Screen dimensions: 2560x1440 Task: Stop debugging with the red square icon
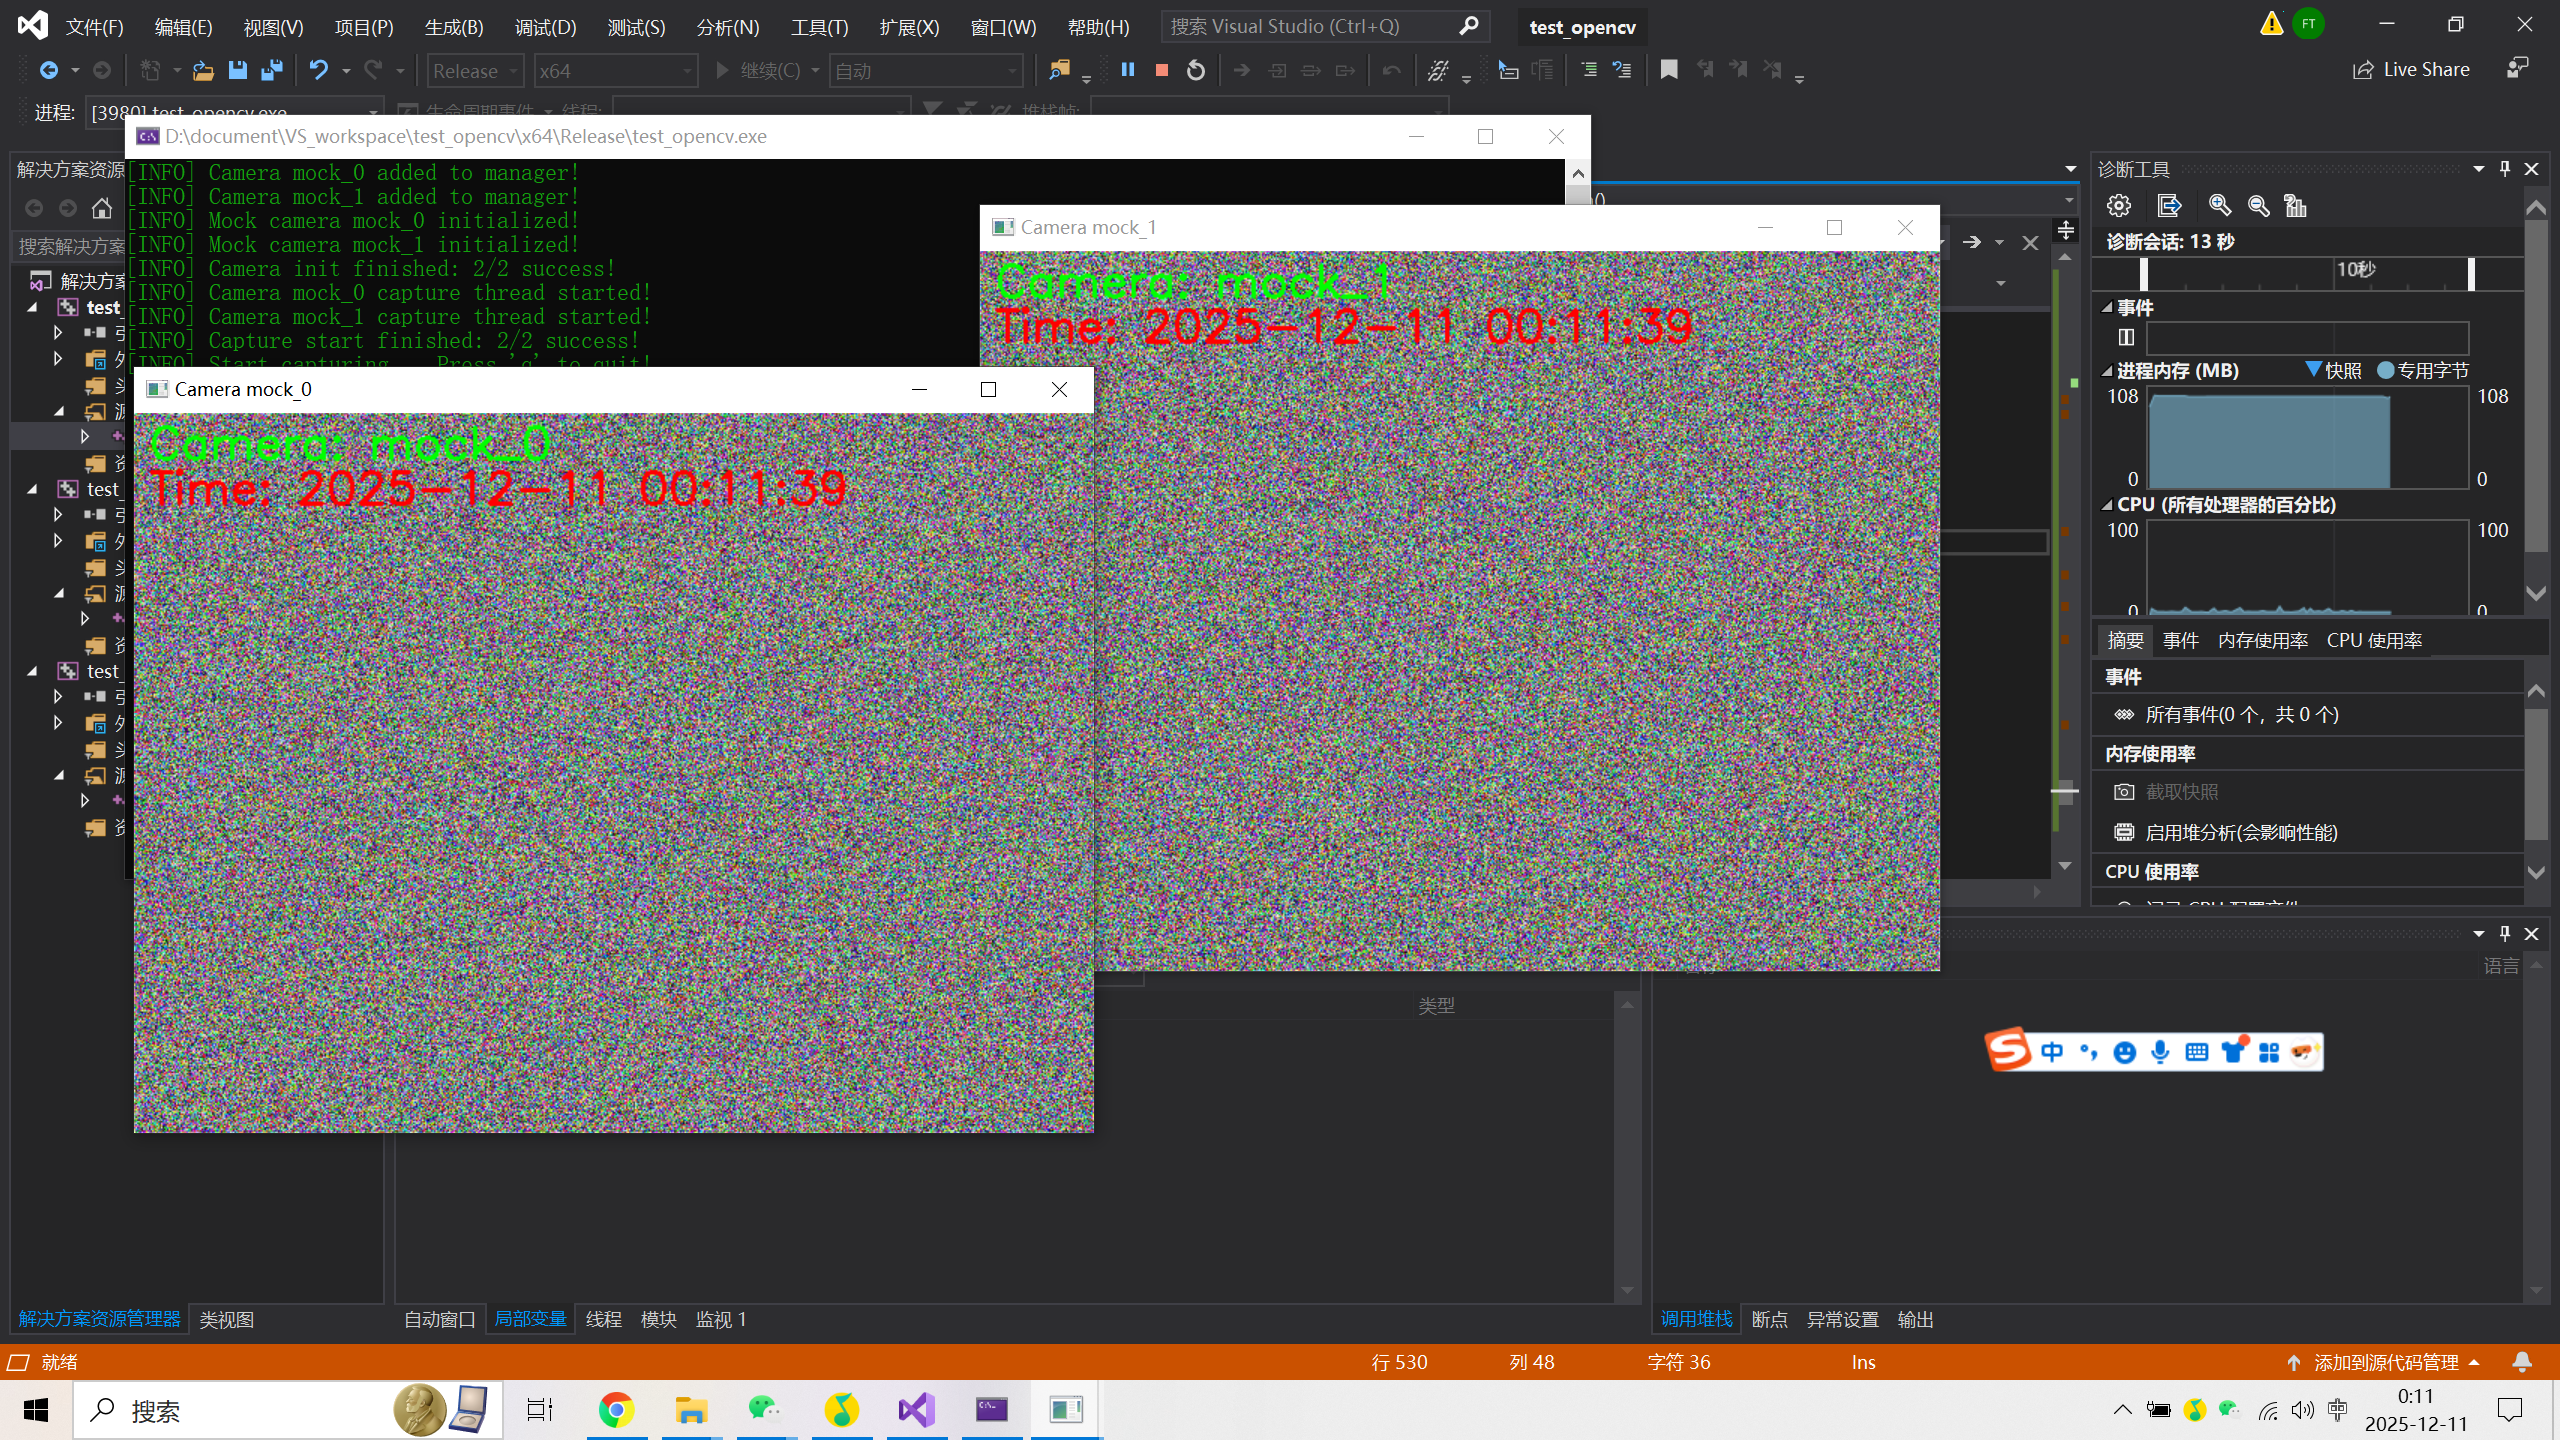[x=1161, y=70]
